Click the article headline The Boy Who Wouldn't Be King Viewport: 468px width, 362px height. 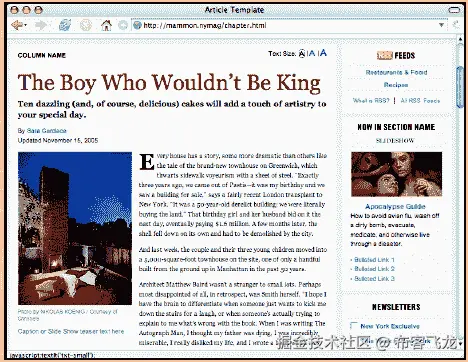point(169,83)
